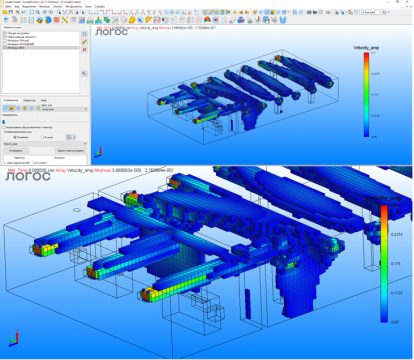The width and height of the screenshot is (414, 360).
Task: Open the color mode dropdown in display panel
Action: (x=65, y=109)
